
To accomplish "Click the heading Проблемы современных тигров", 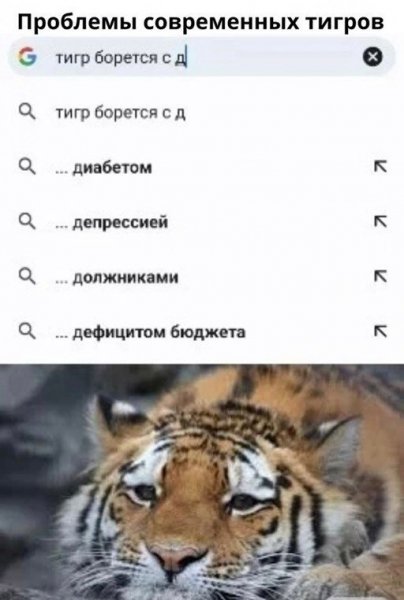I will point(201,21).
